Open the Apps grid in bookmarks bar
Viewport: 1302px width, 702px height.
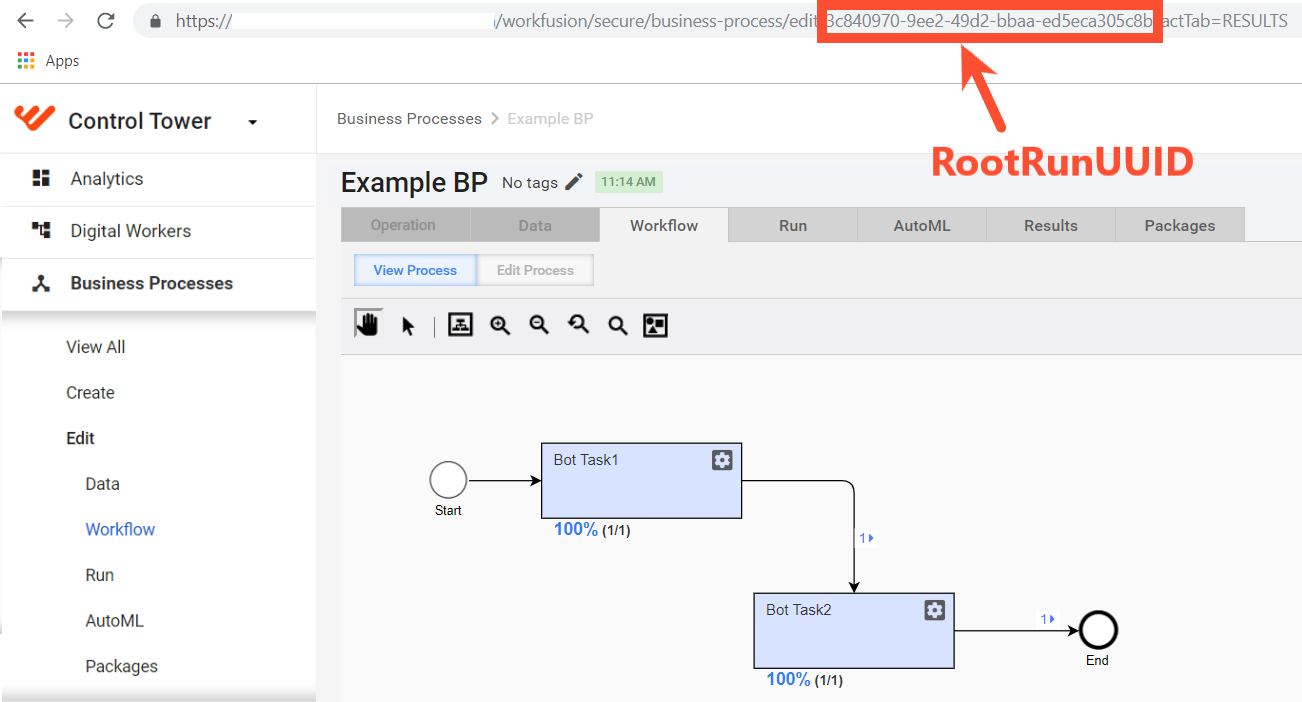click(x=26, y=61)
